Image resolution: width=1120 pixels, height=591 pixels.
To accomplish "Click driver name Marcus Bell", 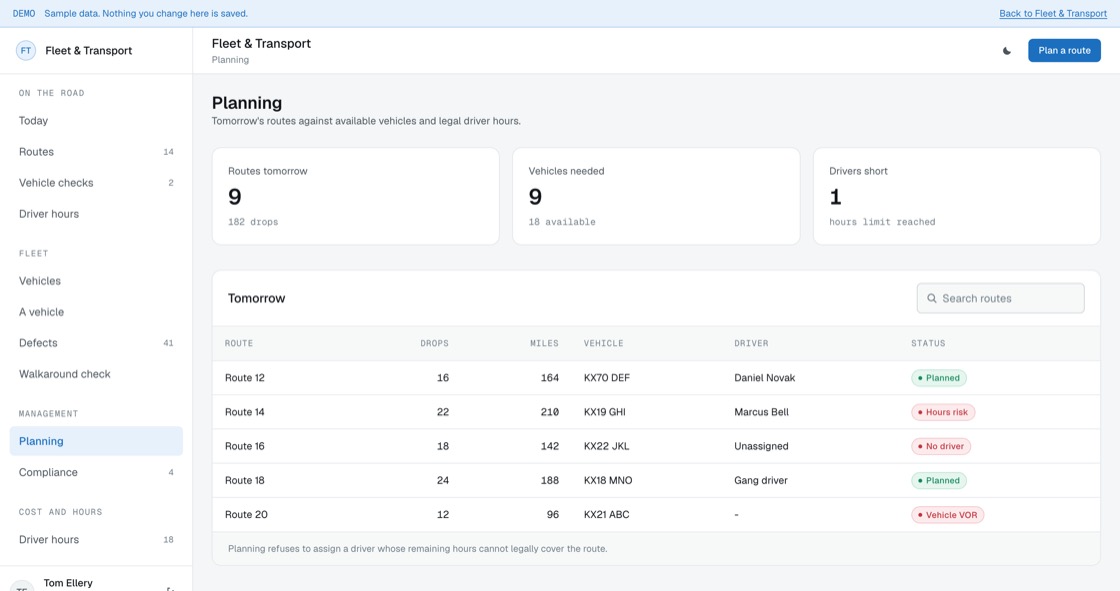I will coord(761,412).
